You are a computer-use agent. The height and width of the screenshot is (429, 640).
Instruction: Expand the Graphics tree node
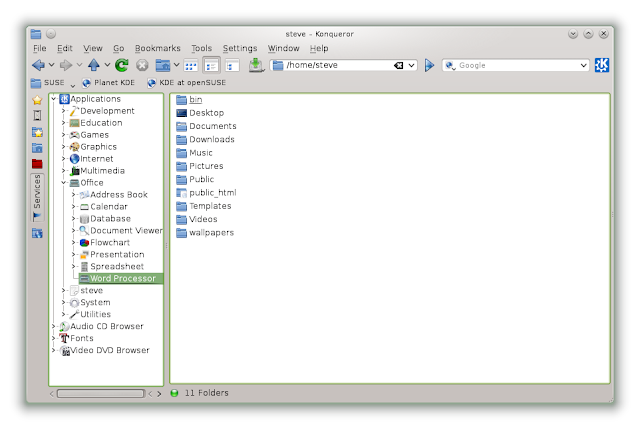64,147
